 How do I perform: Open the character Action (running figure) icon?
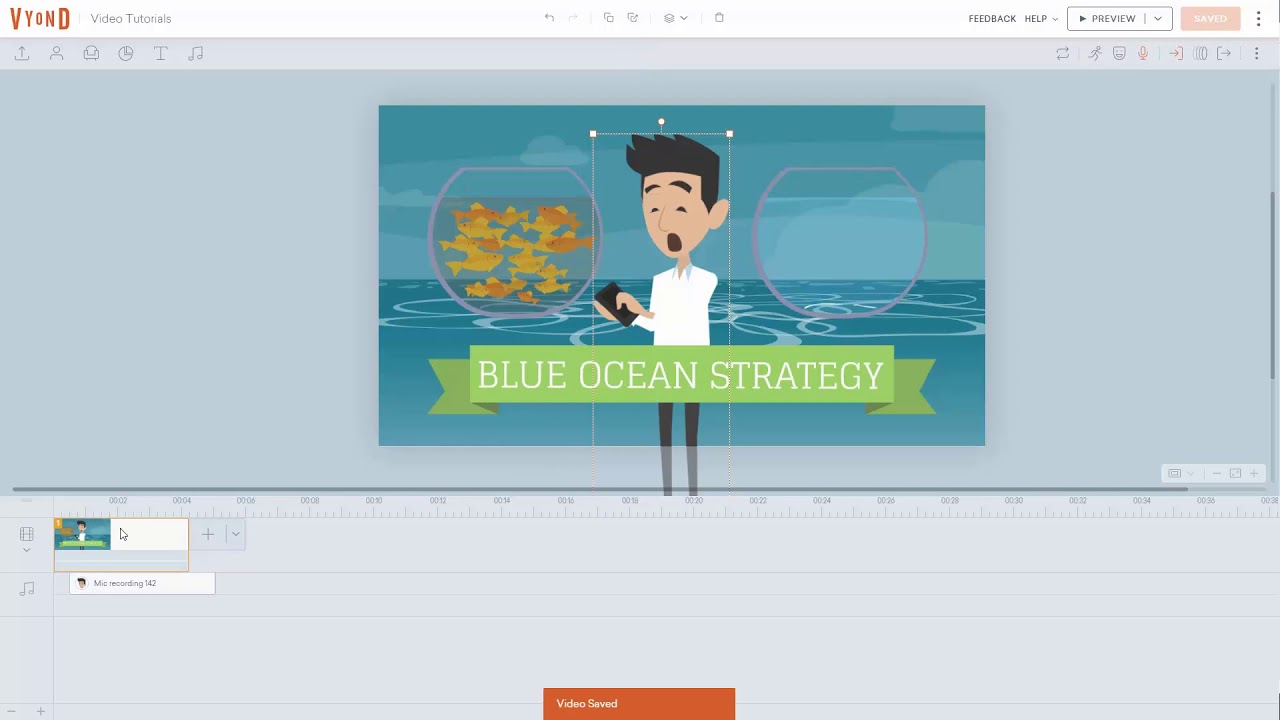[x=1095, y=54]
